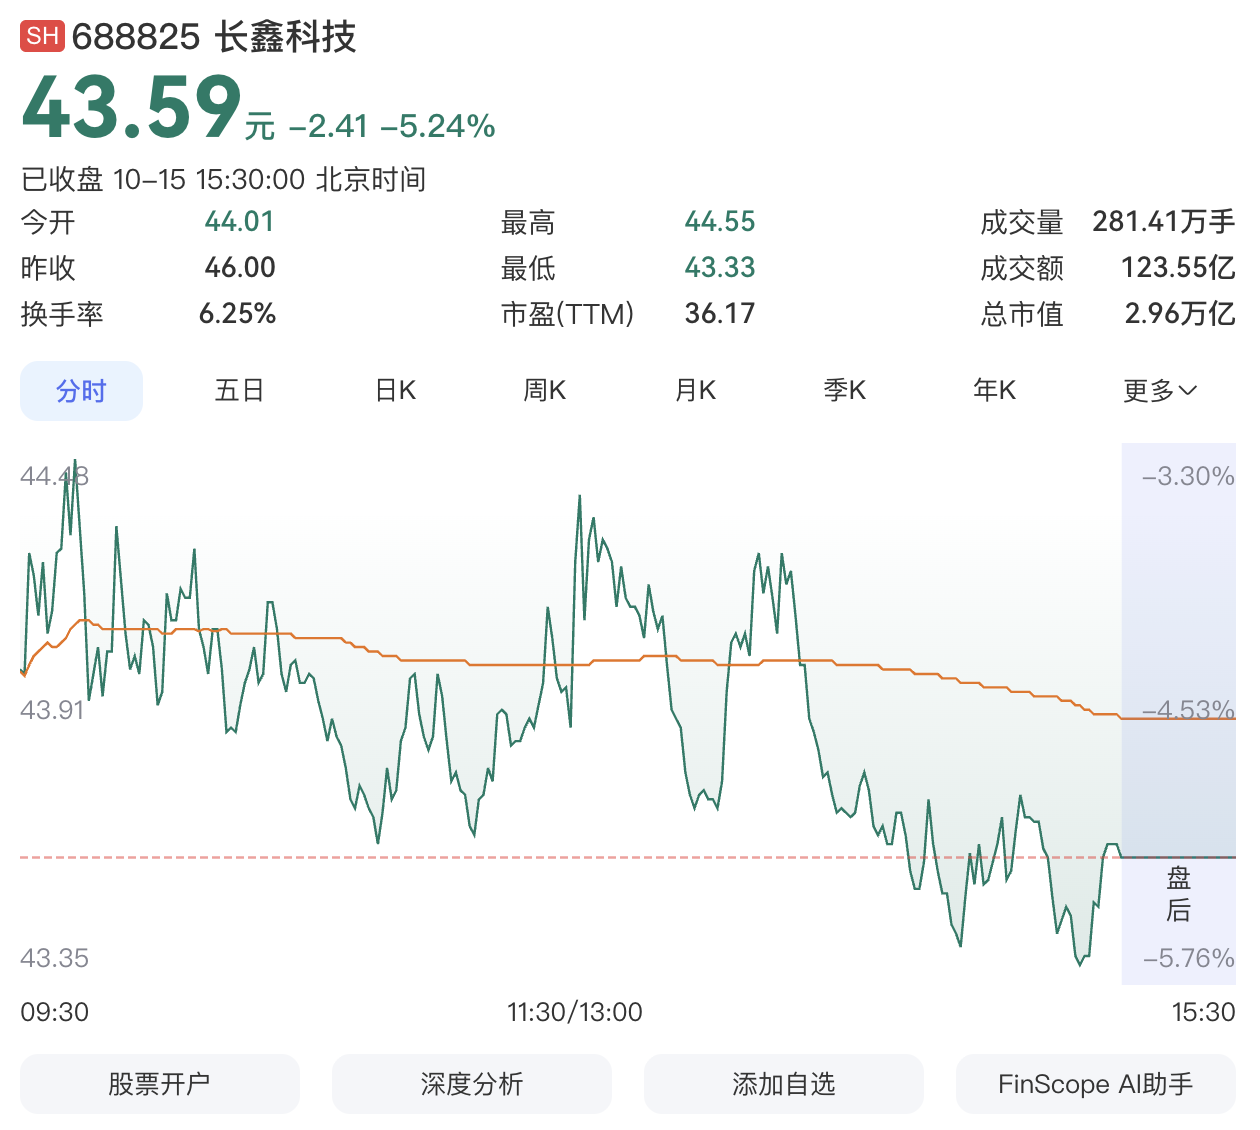
Task: Select the 分时 intraday chart tab
Action: coord(81,391)
